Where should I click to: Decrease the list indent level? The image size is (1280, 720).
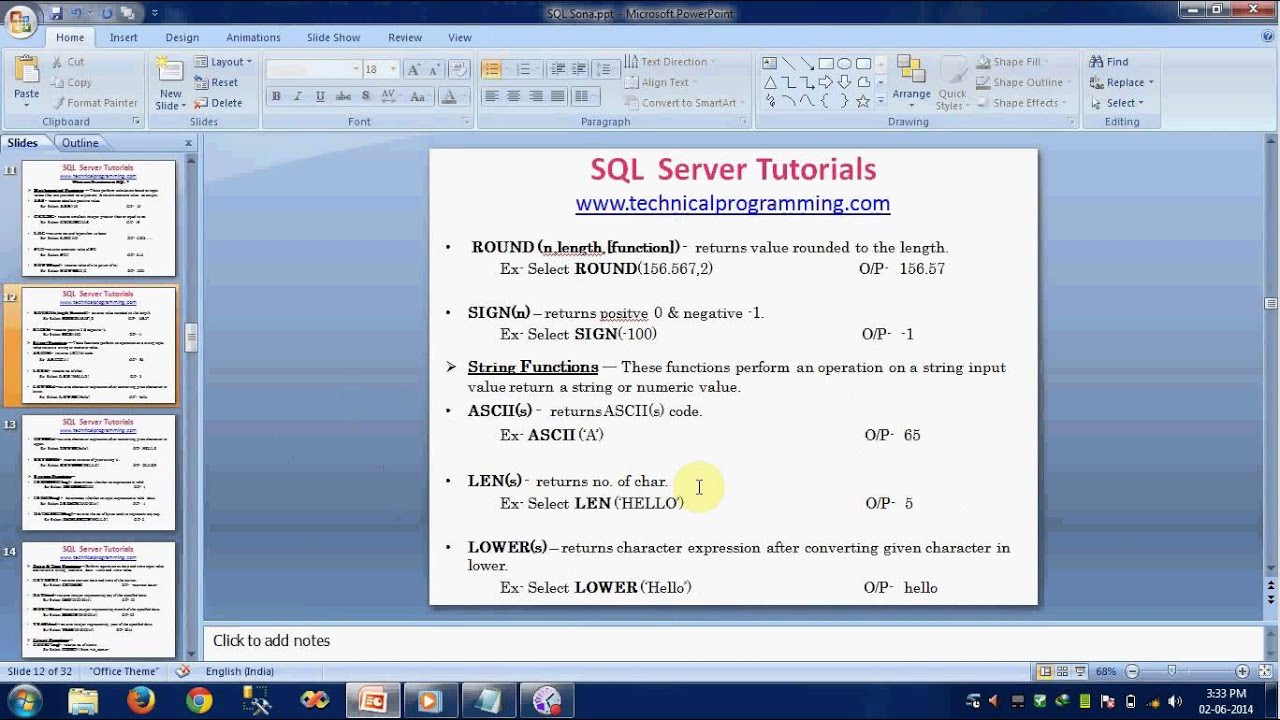pos(557,69)
